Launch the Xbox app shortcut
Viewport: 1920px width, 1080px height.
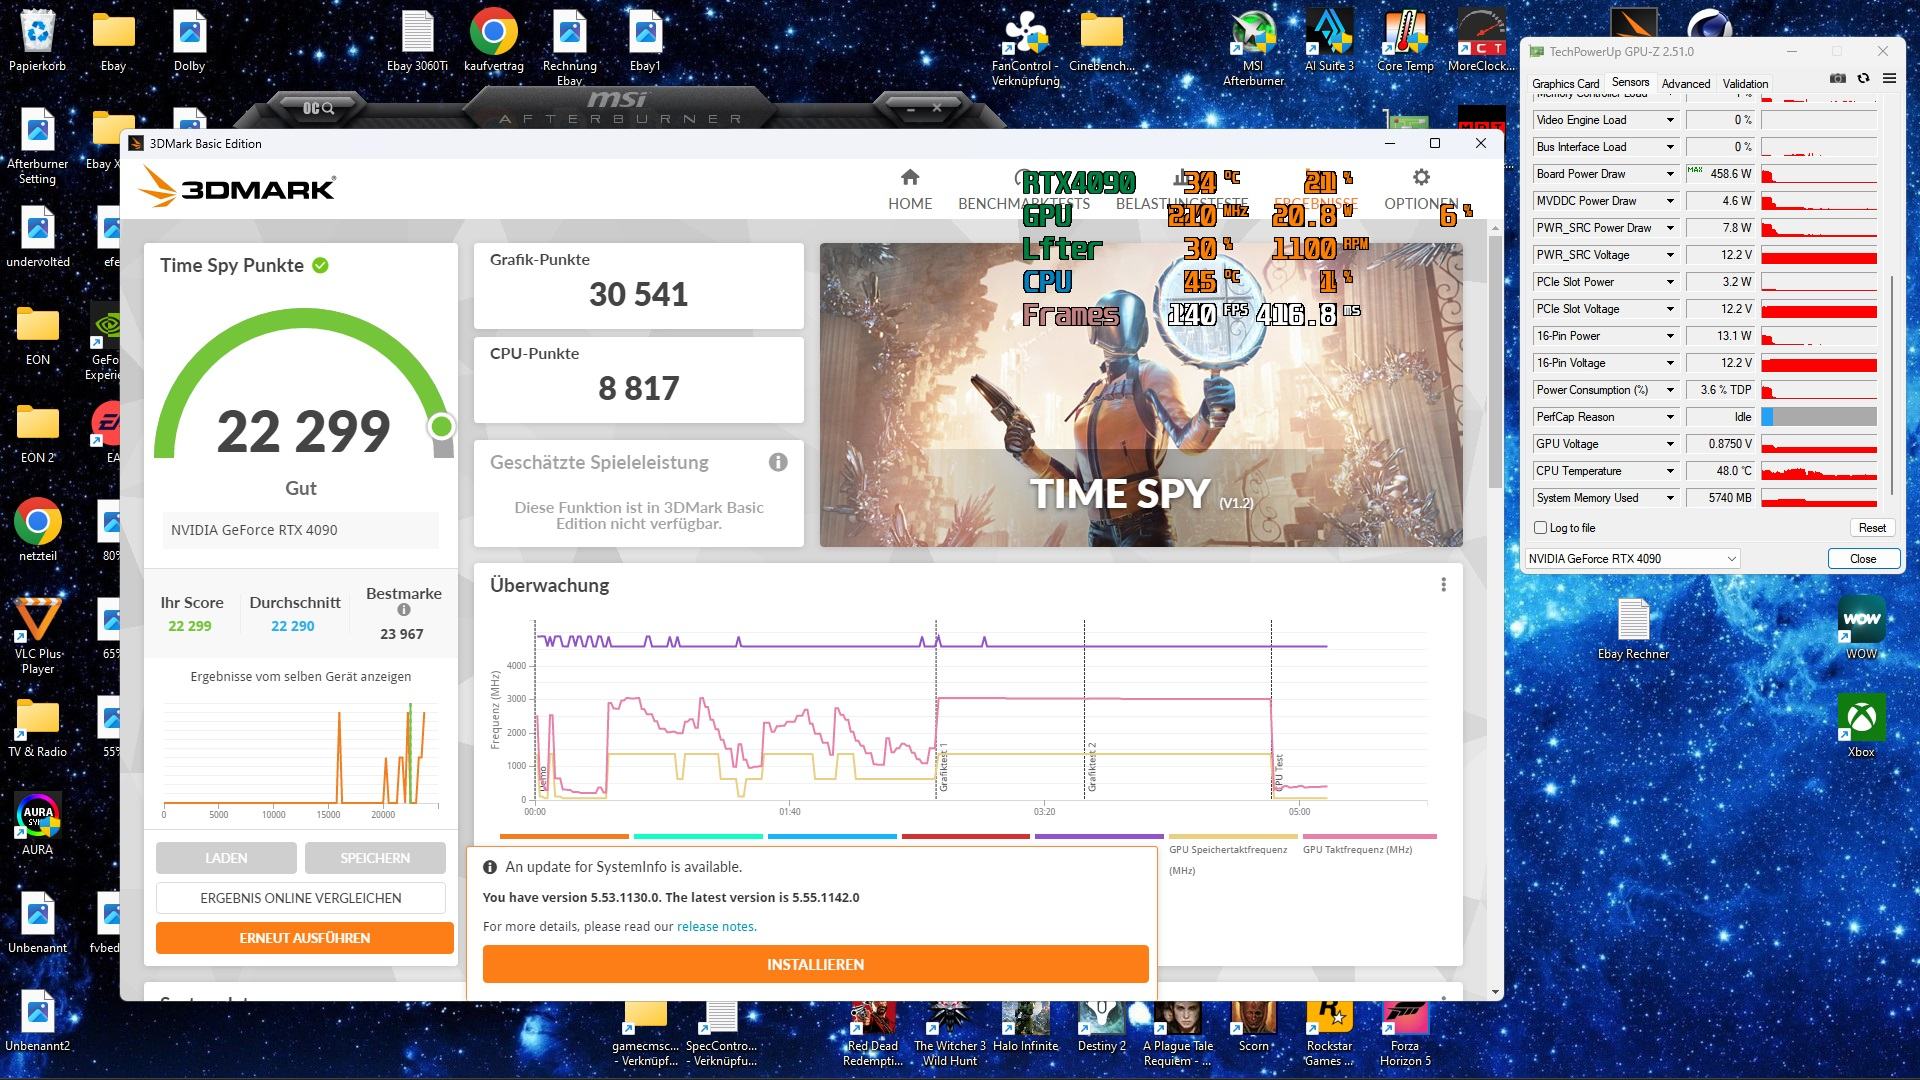pos(1861,726)
